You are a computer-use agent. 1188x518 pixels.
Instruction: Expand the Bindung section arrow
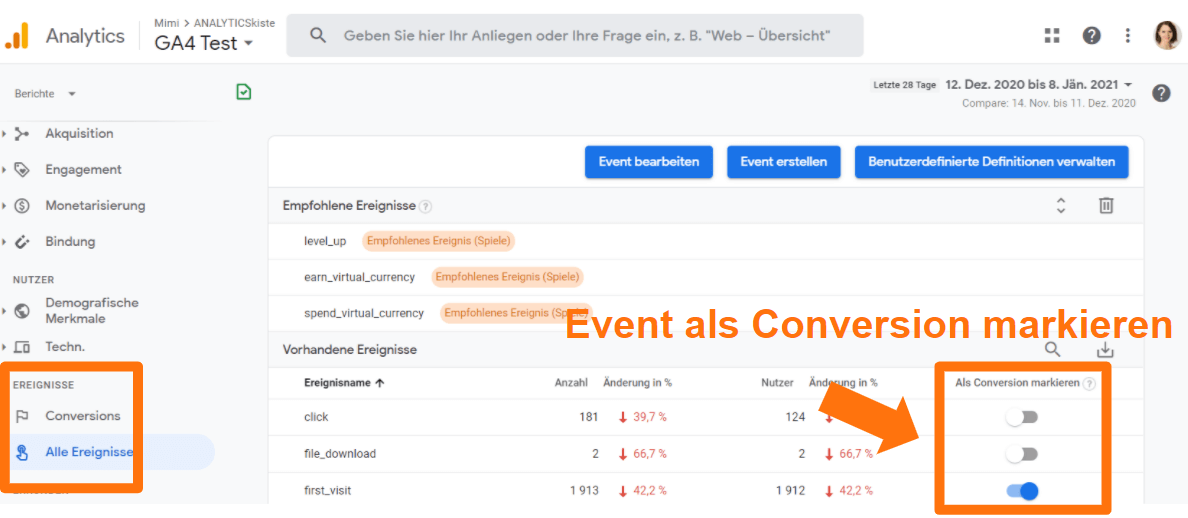[5, 242]
